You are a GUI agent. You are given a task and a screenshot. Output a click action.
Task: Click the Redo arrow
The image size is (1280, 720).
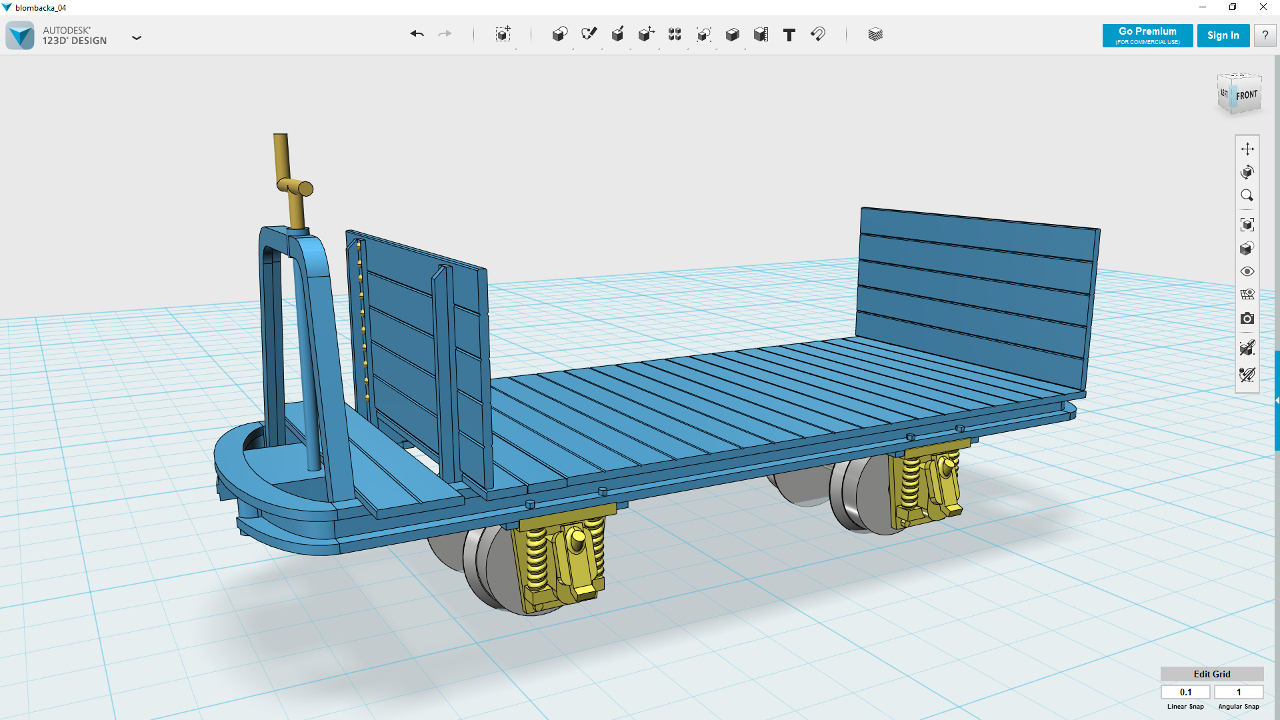pos(445,34)
